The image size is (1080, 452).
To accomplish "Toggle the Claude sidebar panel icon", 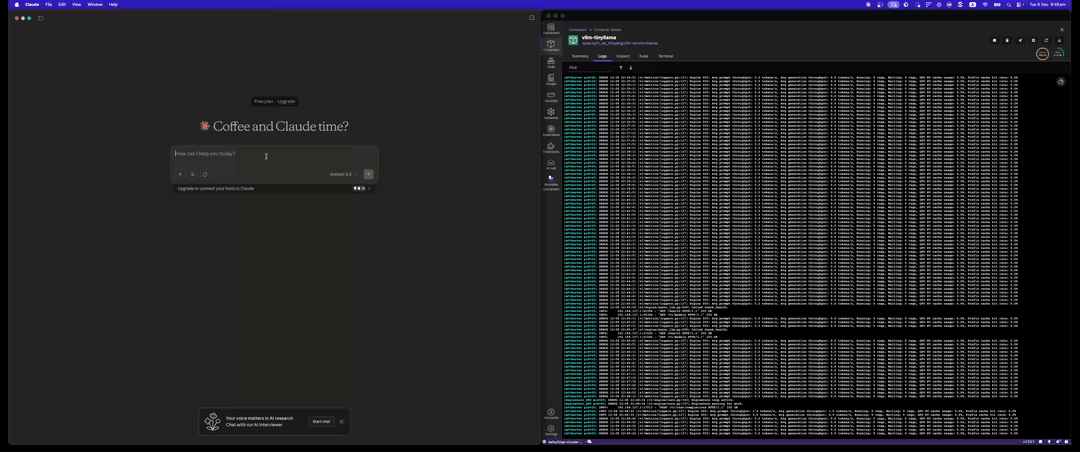I will 40,18.
